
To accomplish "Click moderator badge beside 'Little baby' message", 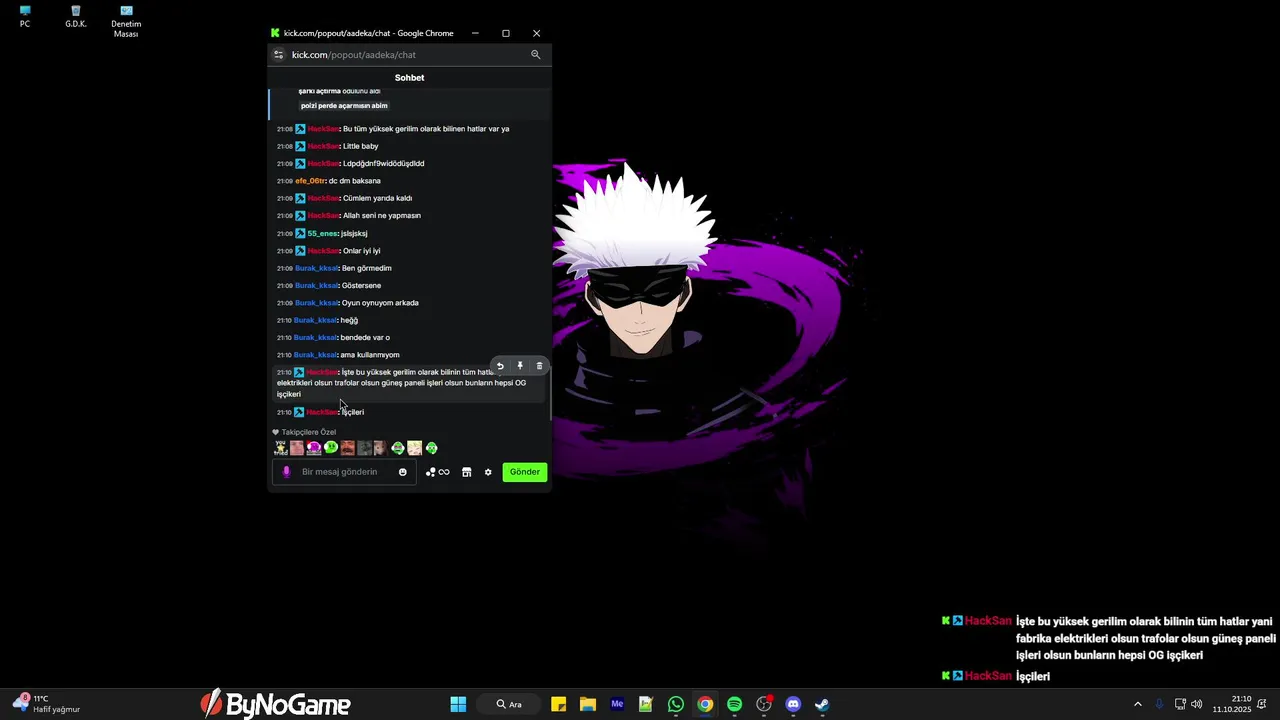I will [300, 146].
